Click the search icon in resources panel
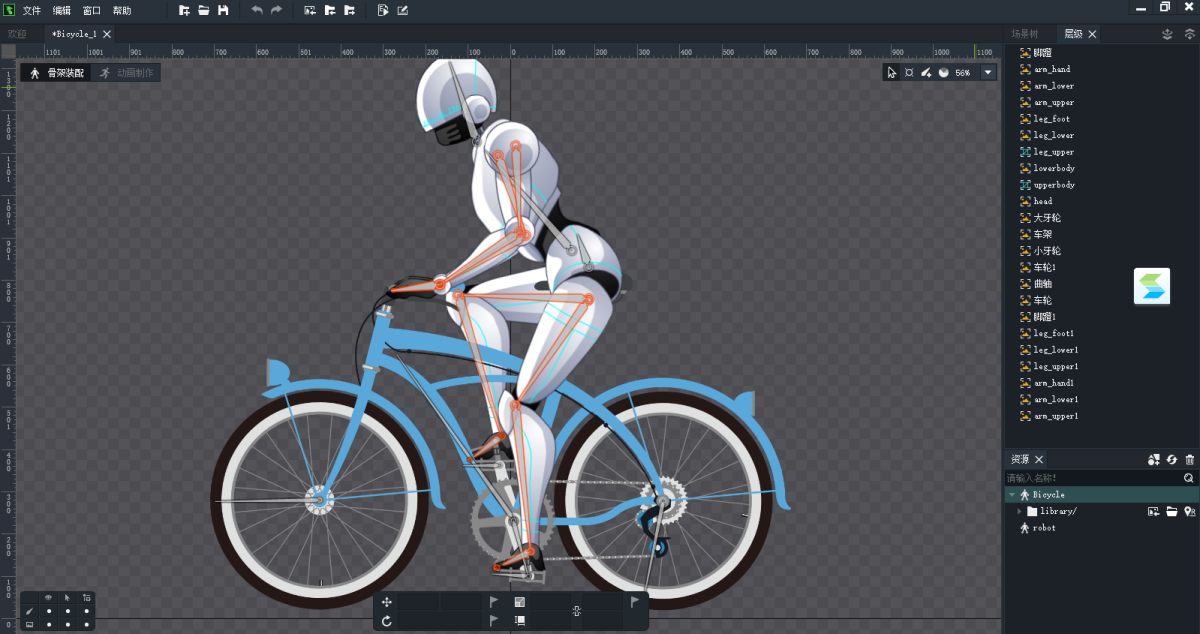The width and height of the screenshot is (1200, 634). pos(1189,478)
